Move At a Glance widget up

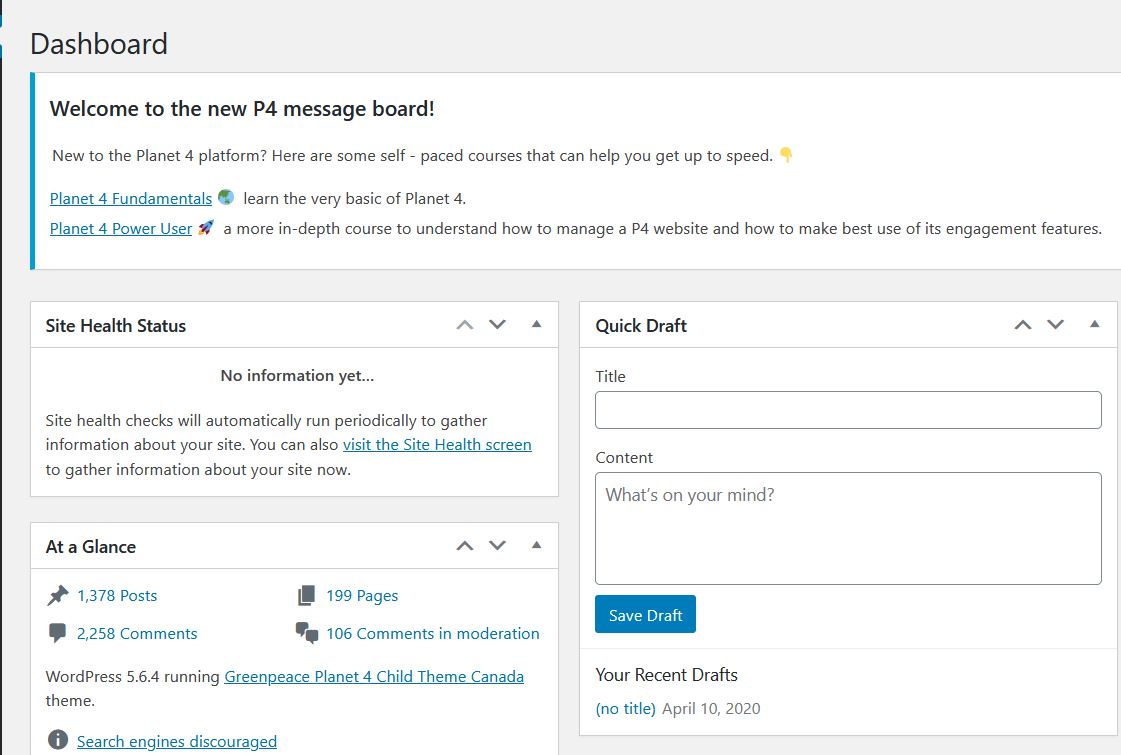pos(465,546)
